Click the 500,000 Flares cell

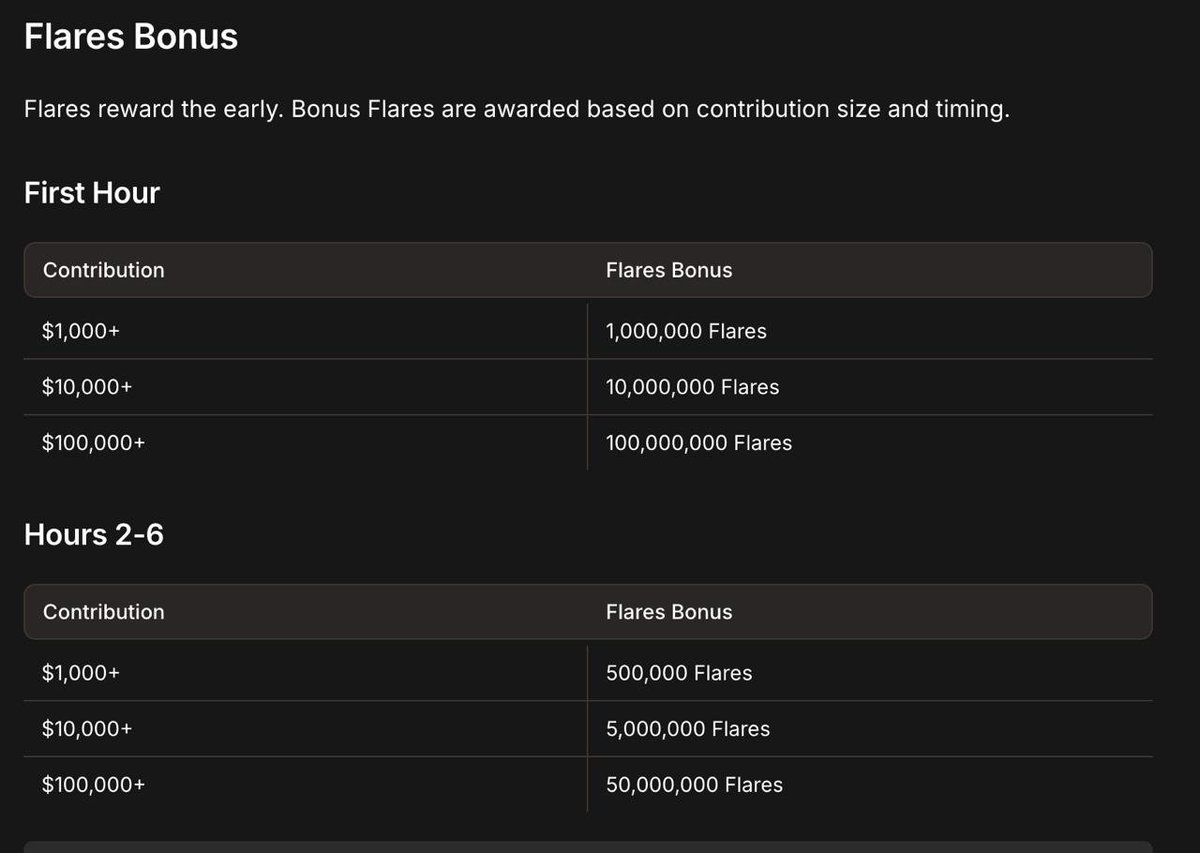point(679,673)
